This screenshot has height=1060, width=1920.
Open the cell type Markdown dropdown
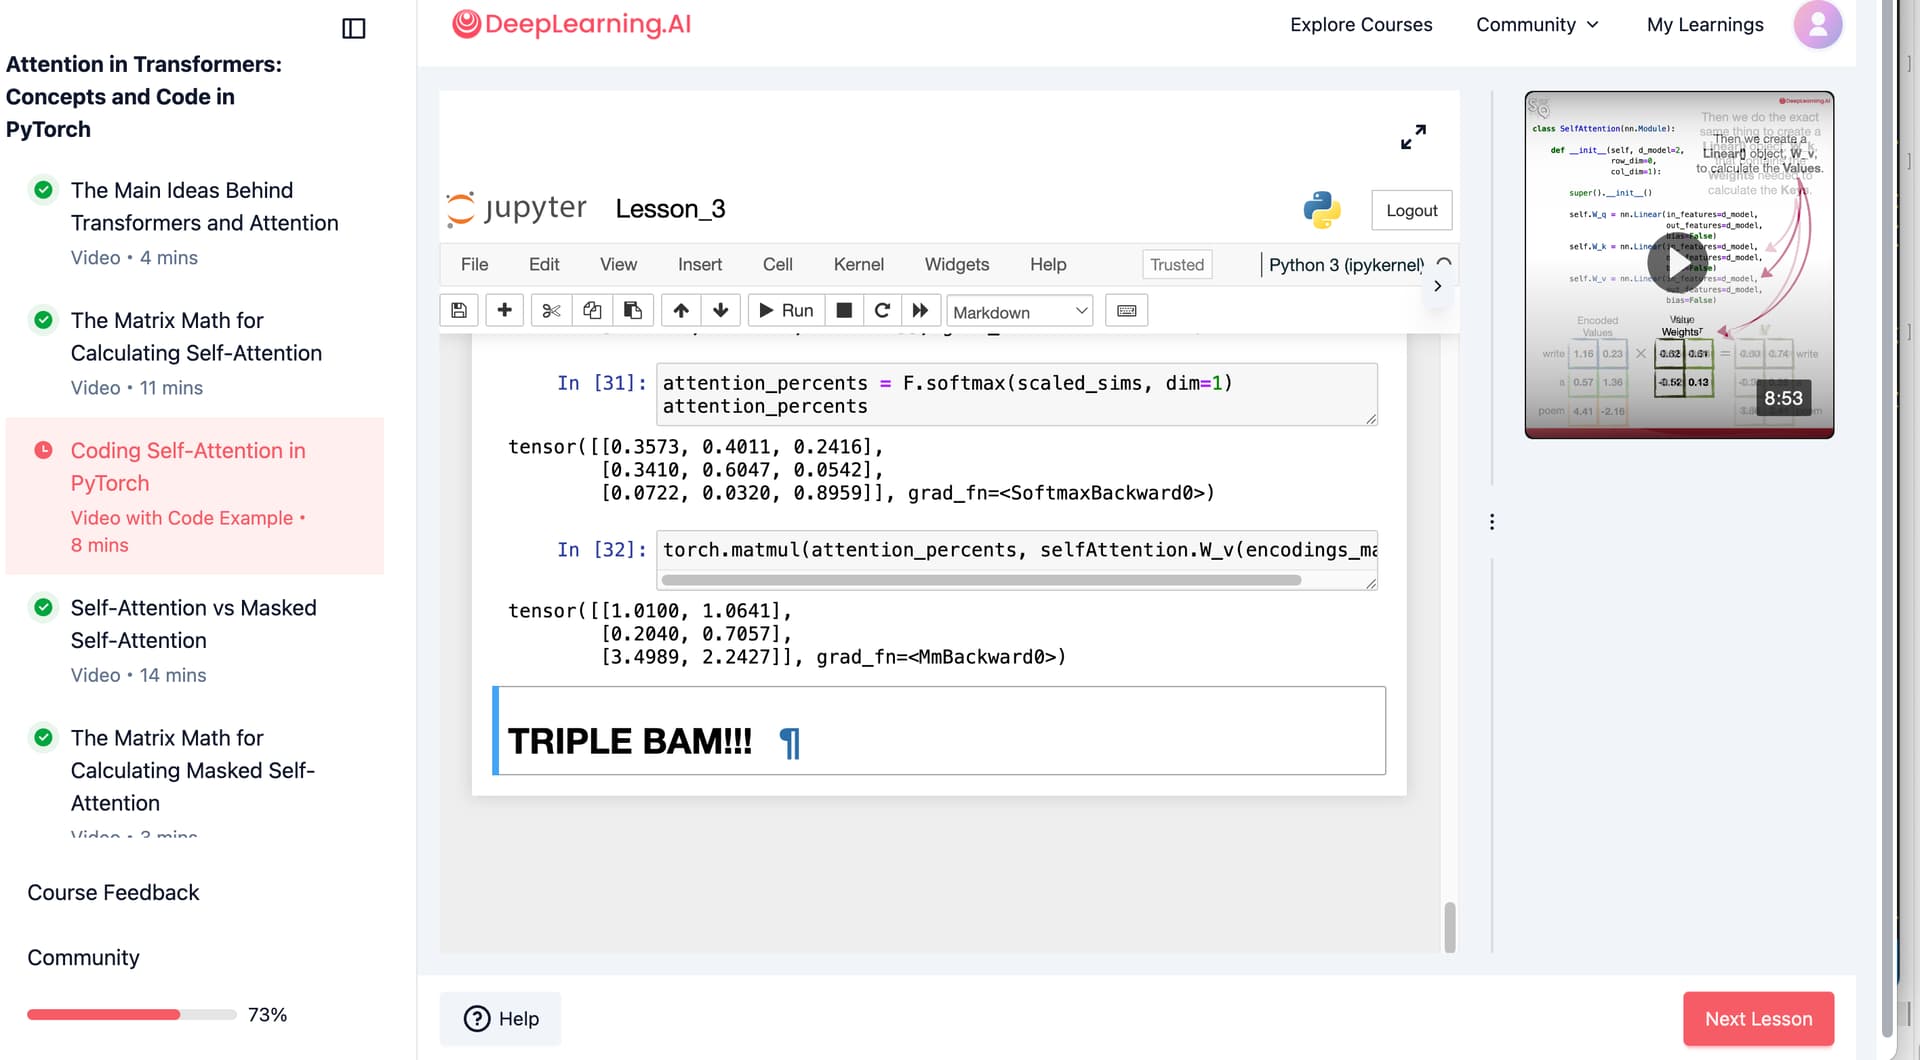[x=1020, y=311]
